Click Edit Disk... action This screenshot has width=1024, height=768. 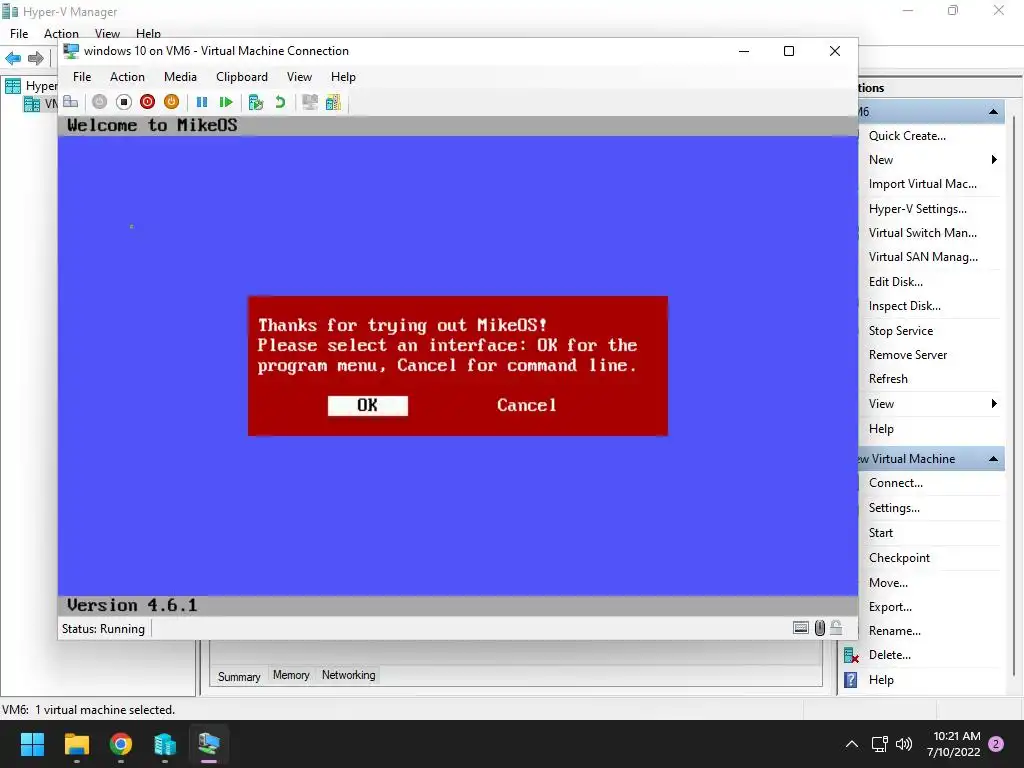[895, 282]
